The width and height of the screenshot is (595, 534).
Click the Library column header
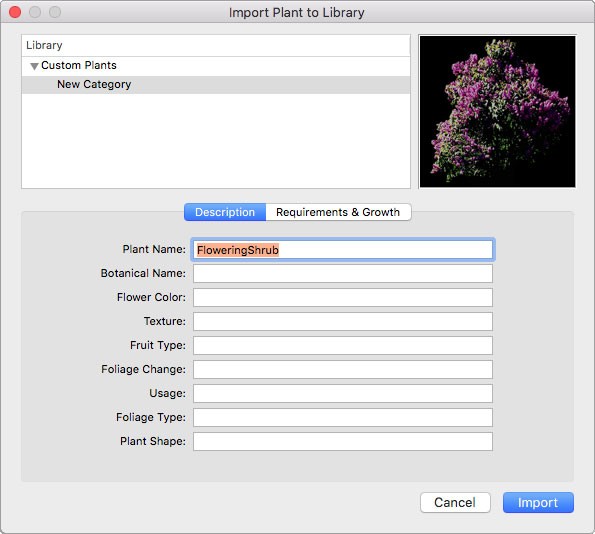coord(216,46)
